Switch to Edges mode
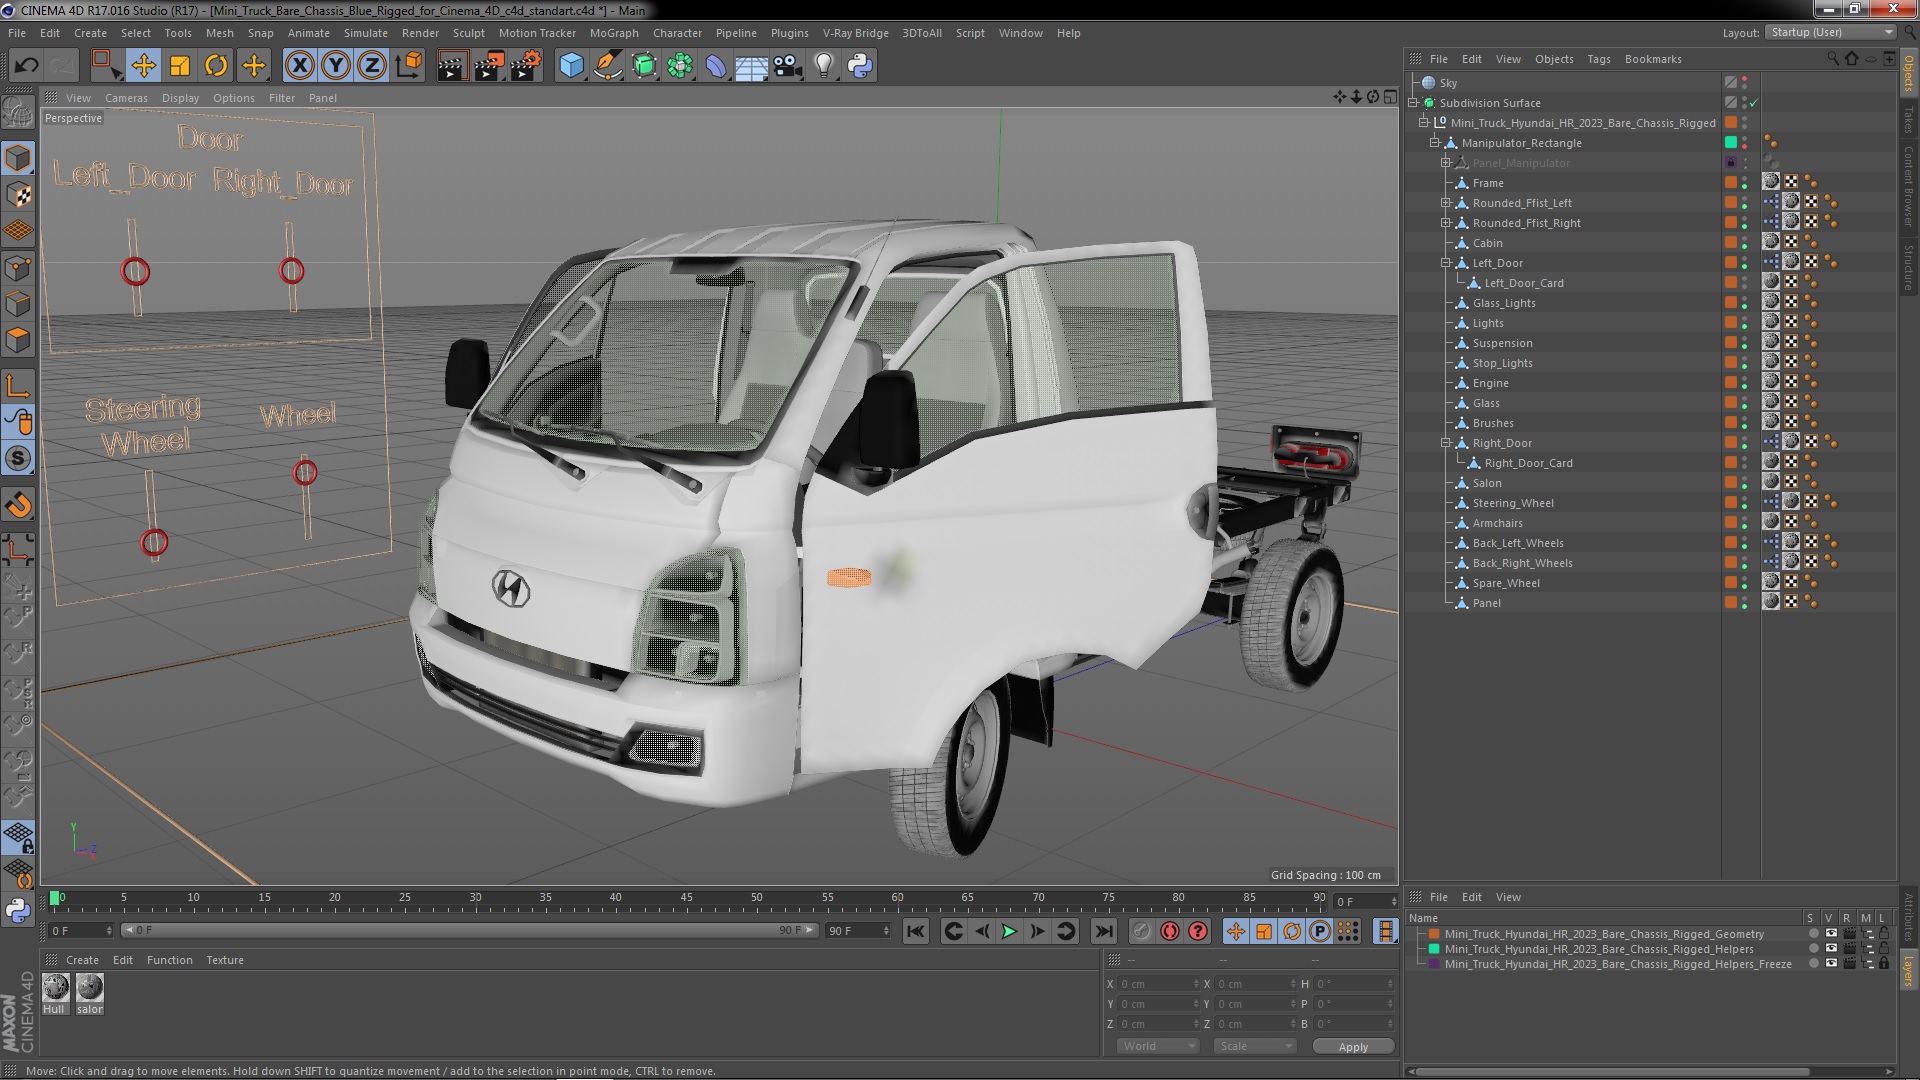Image resolution: width=1920 pixels, height=1080 pixels. point(18,304)
